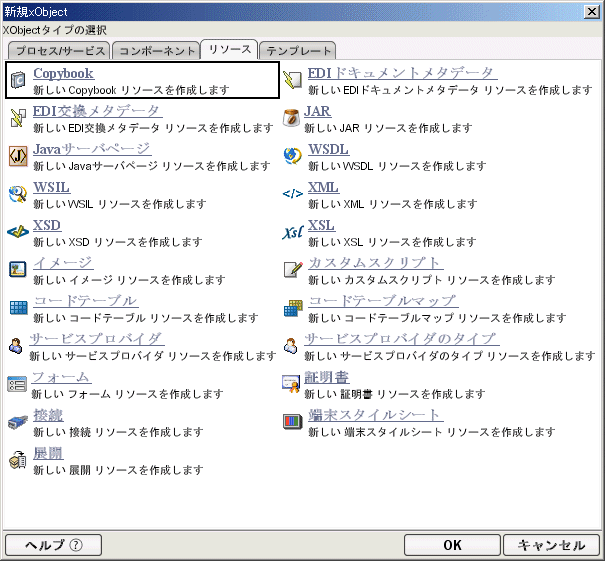Click text 新しい XML リソースを作成します

(392, 204)
